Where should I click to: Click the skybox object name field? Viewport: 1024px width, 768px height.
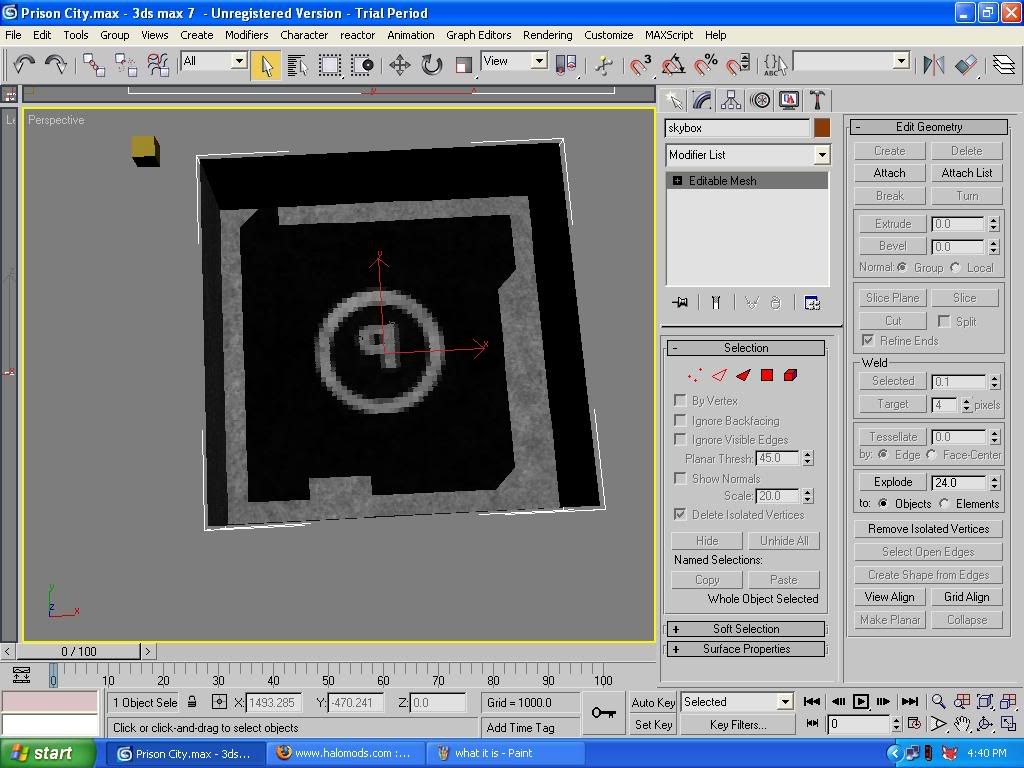(x=737, y=128)
